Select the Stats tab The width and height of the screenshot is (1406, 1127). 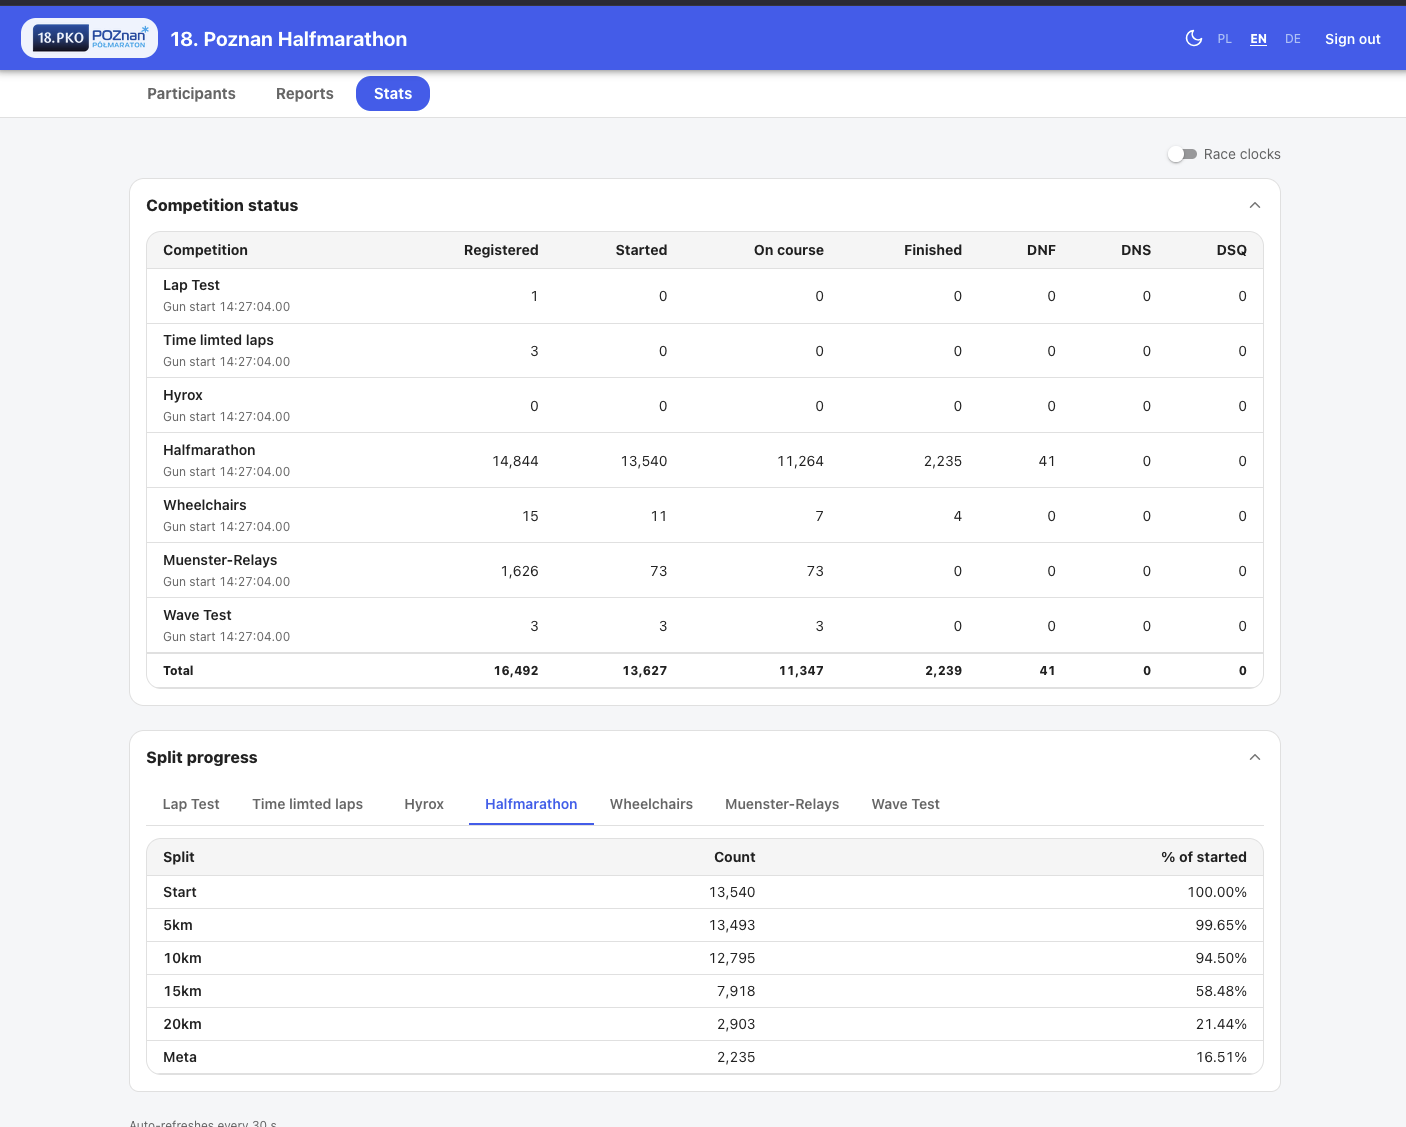pyautogui.click(x=393, y=93)
